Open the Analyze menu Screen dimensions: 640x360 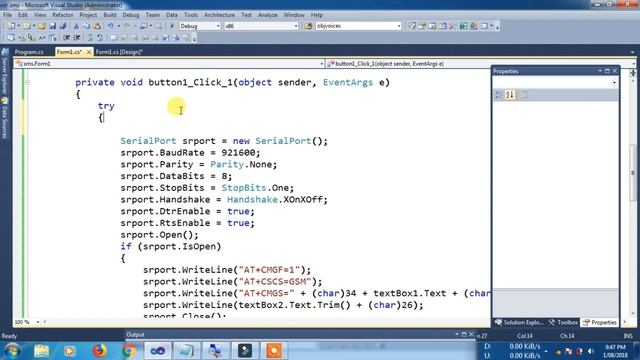(267, 15)
